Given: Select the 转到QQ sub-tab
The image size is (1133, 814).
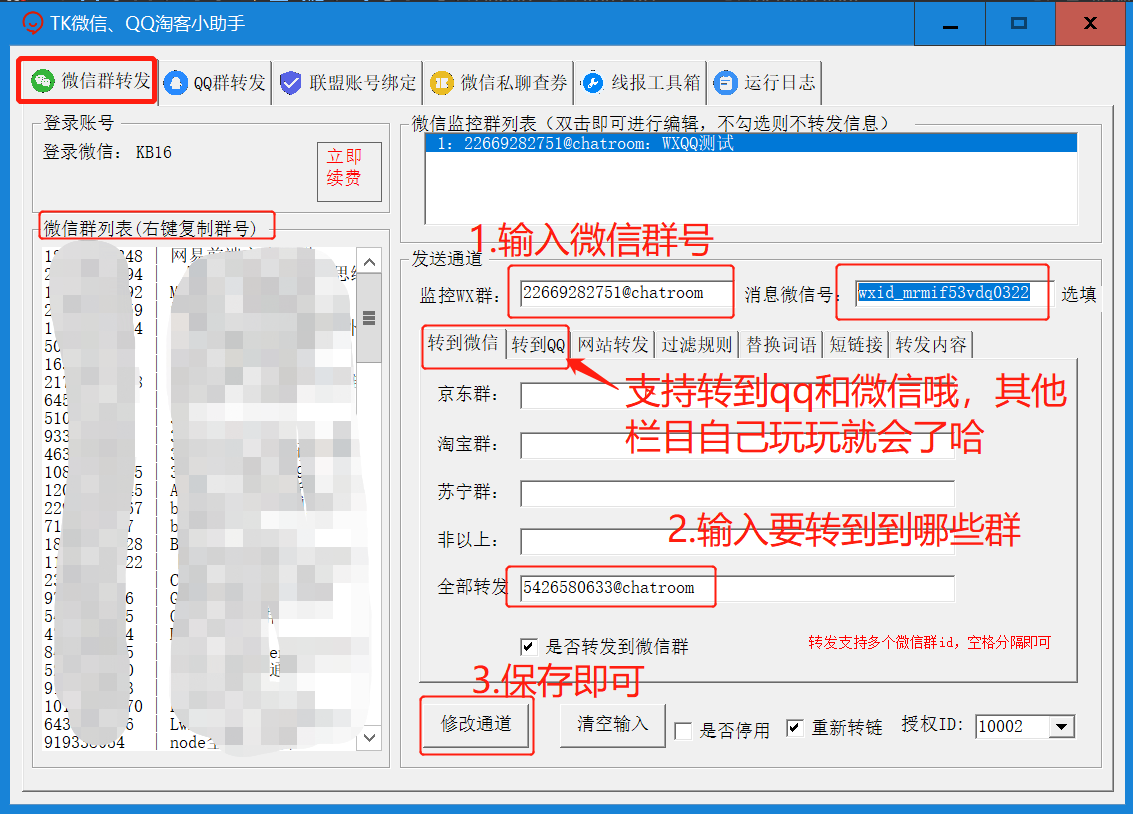Looking at the screenshot, I should 538,345.
